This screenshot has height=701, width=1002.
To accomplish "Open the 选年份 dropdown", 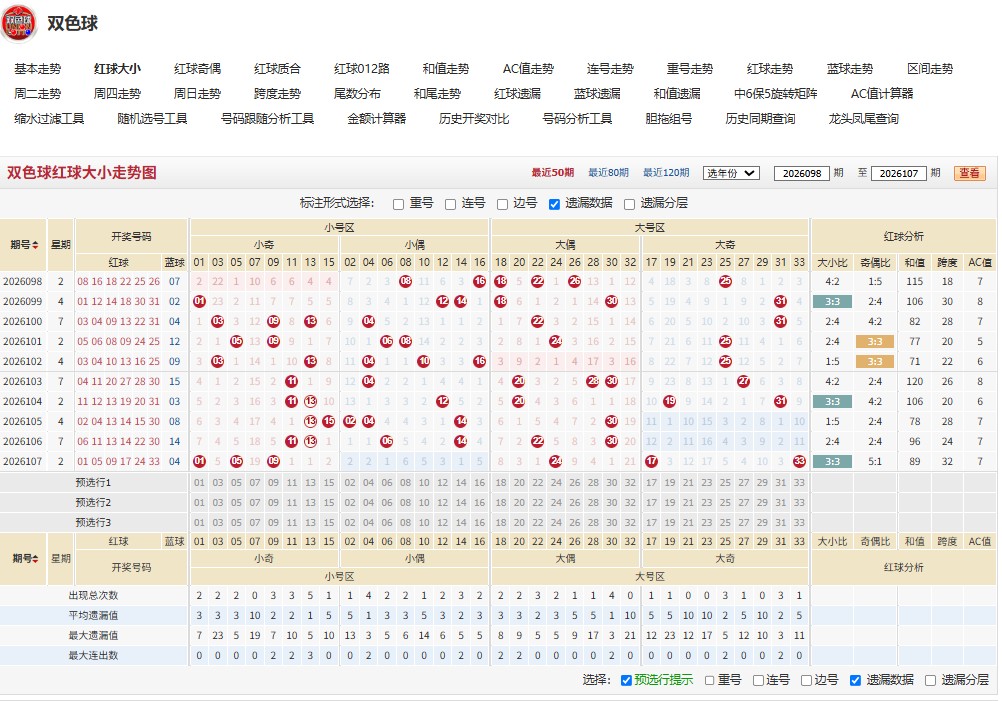I will (x=731, y=173).
